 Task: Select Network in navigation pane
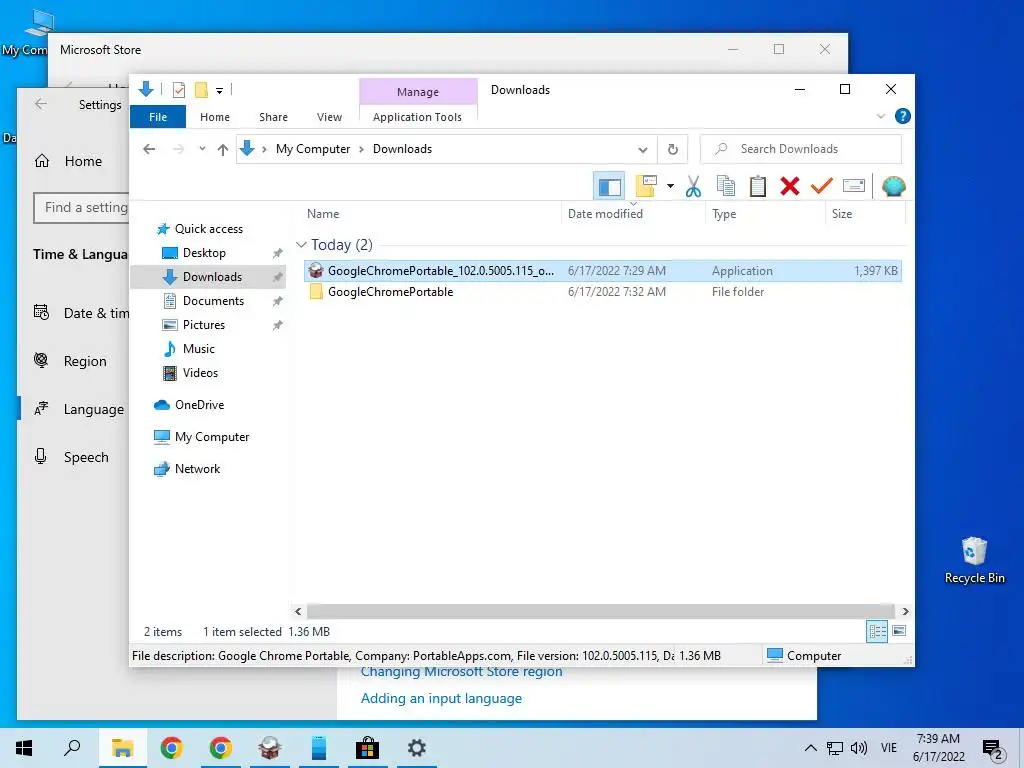pos(197,469)
